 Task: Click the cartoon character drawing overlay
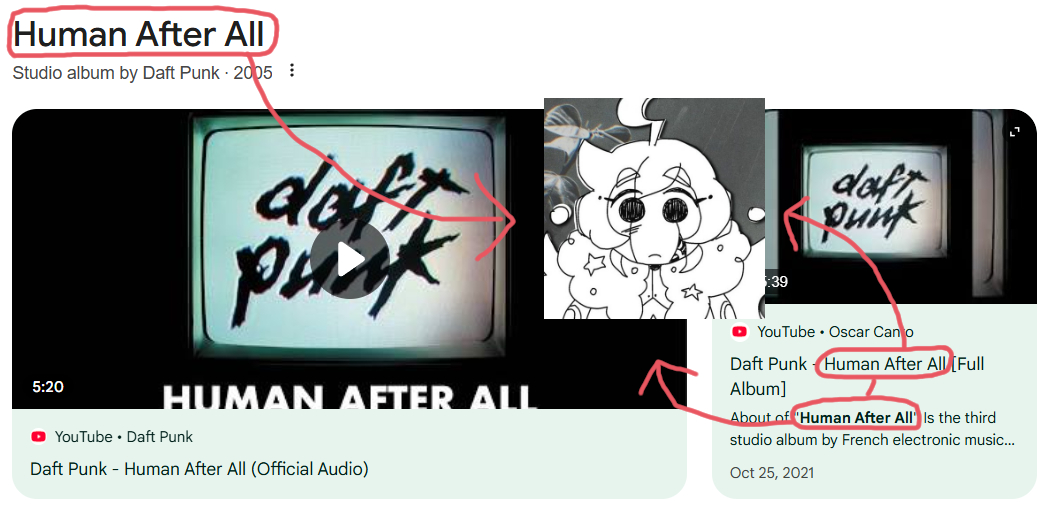point(654,208)
